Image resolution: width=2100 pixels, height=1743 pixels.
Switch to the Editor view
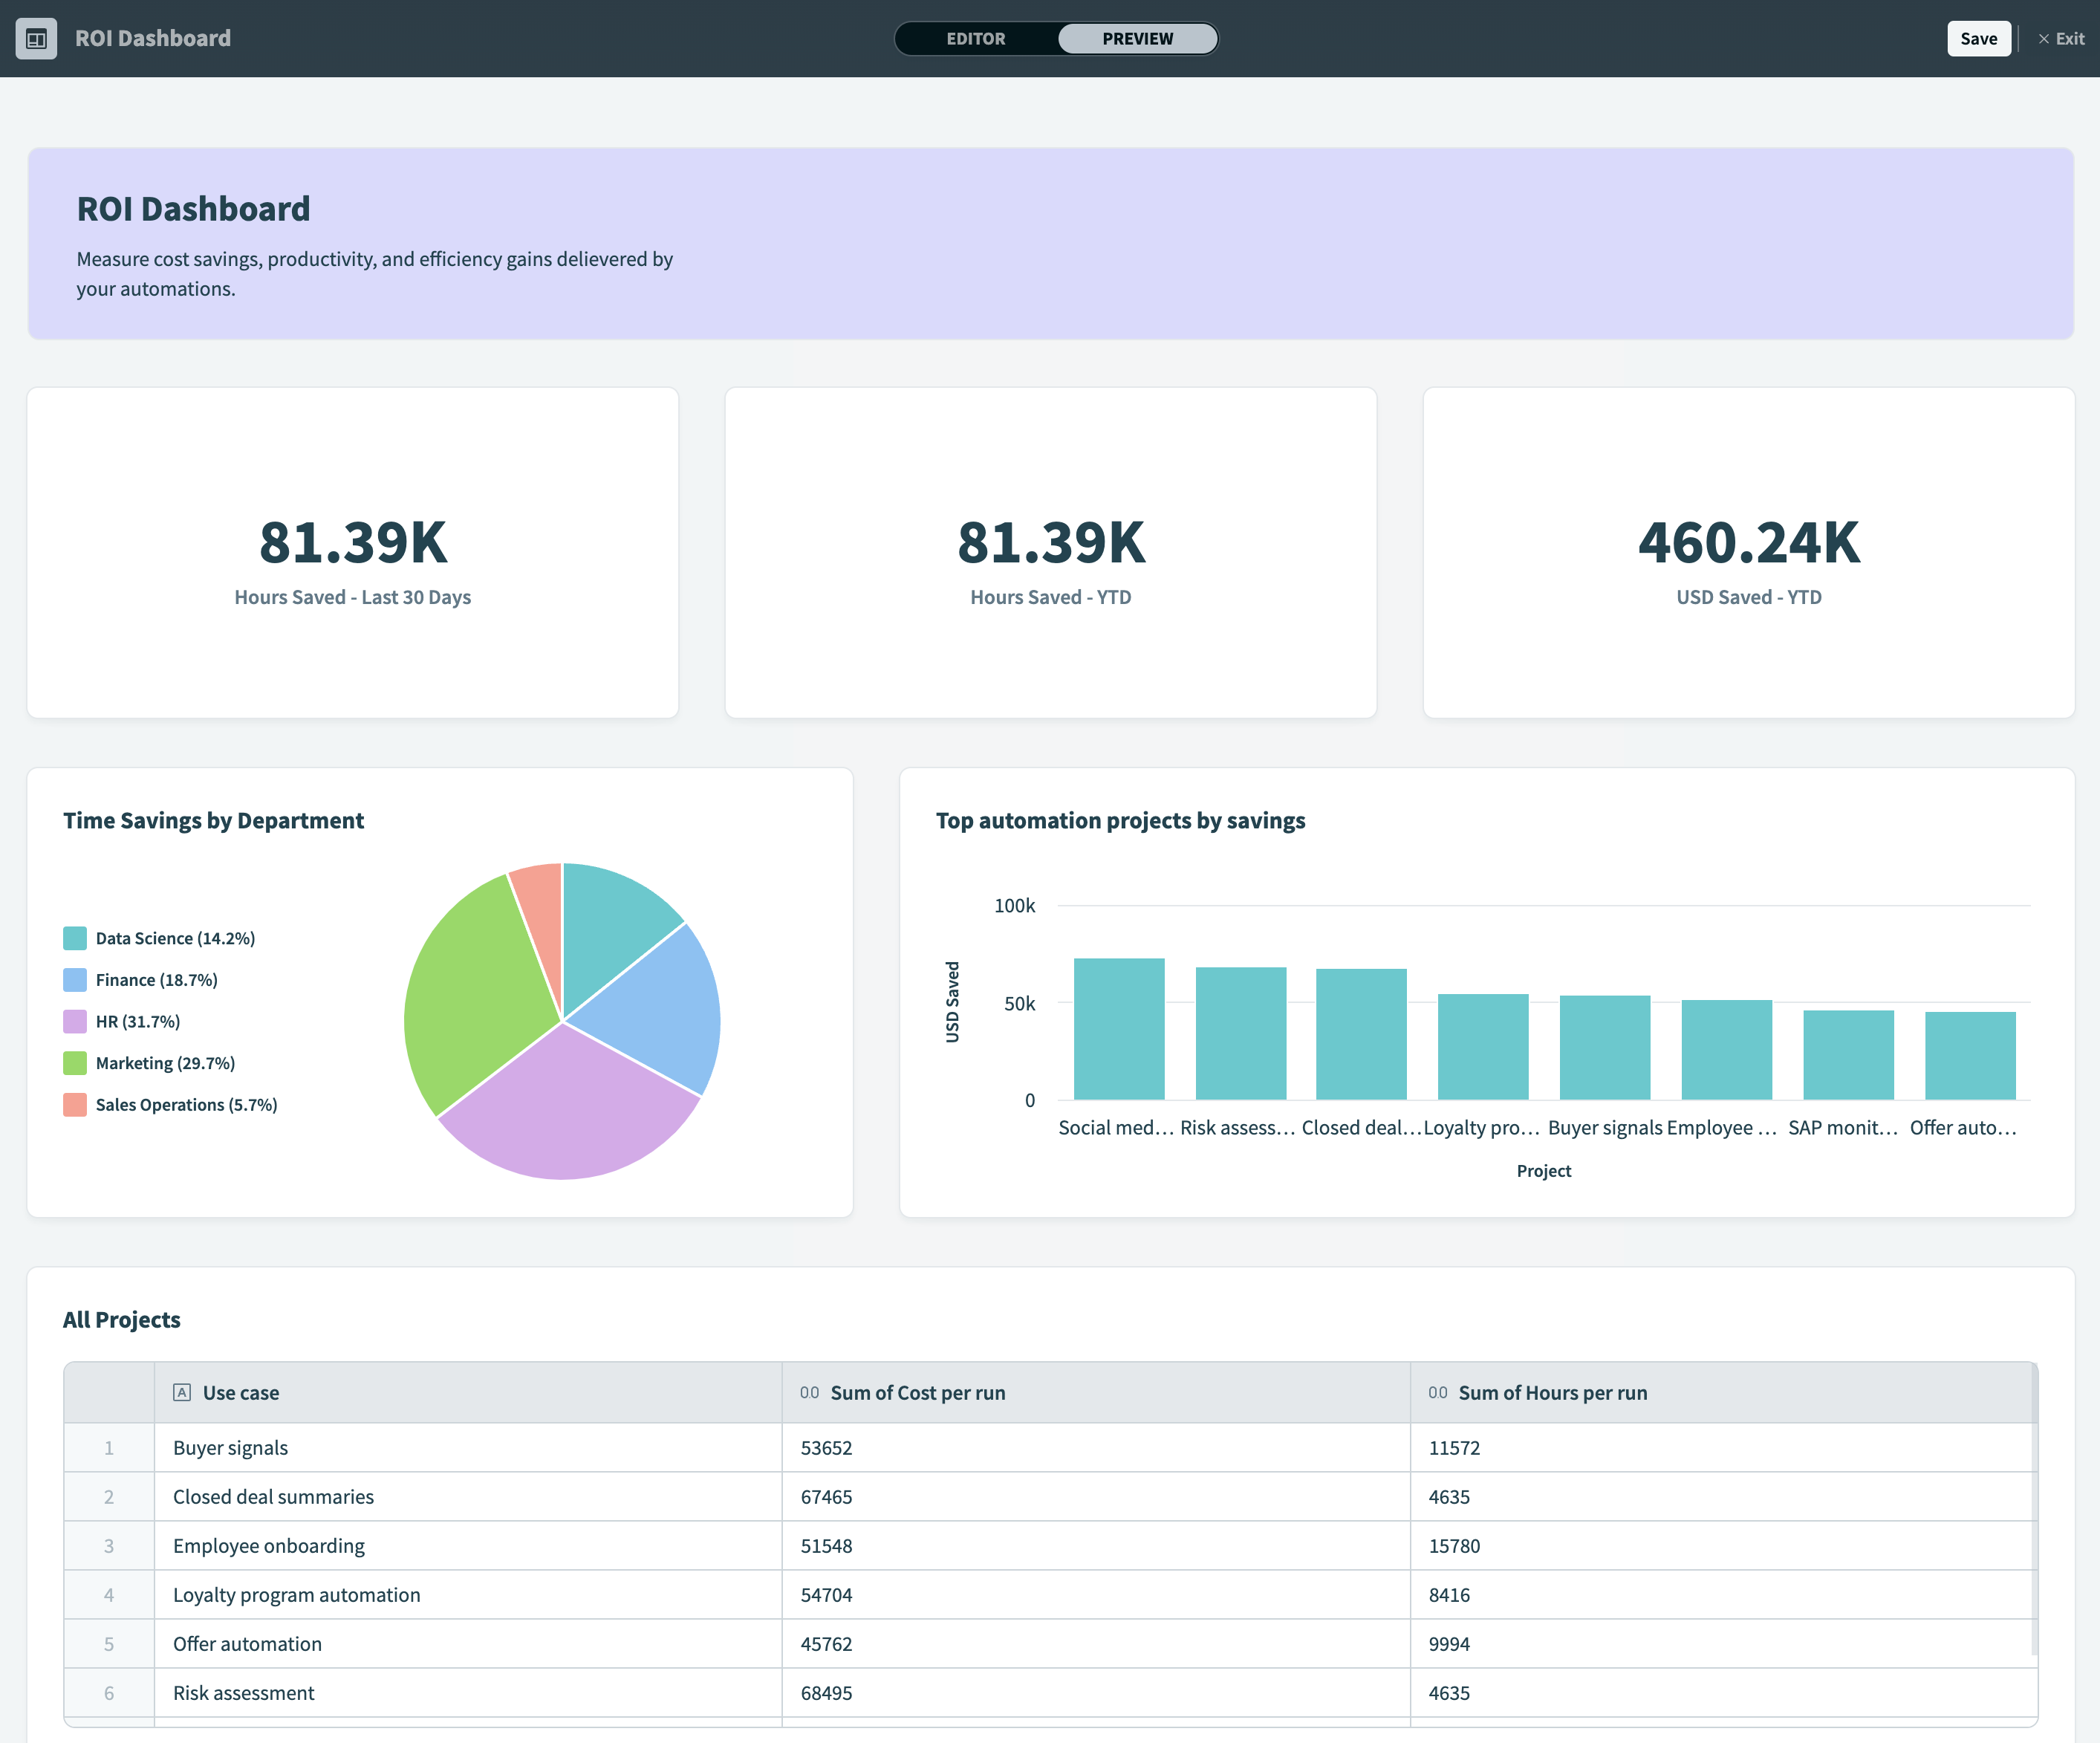click(x=976, y=39)
